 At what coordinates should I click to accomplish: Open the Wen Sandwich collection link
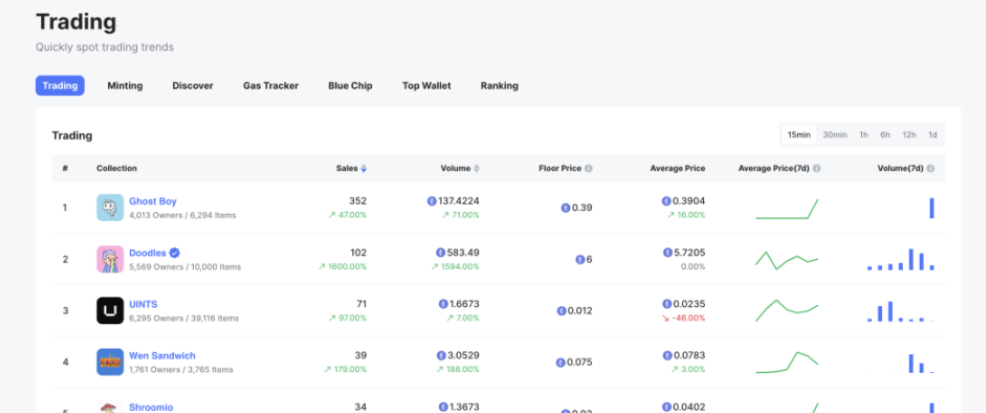coord(162,355)
